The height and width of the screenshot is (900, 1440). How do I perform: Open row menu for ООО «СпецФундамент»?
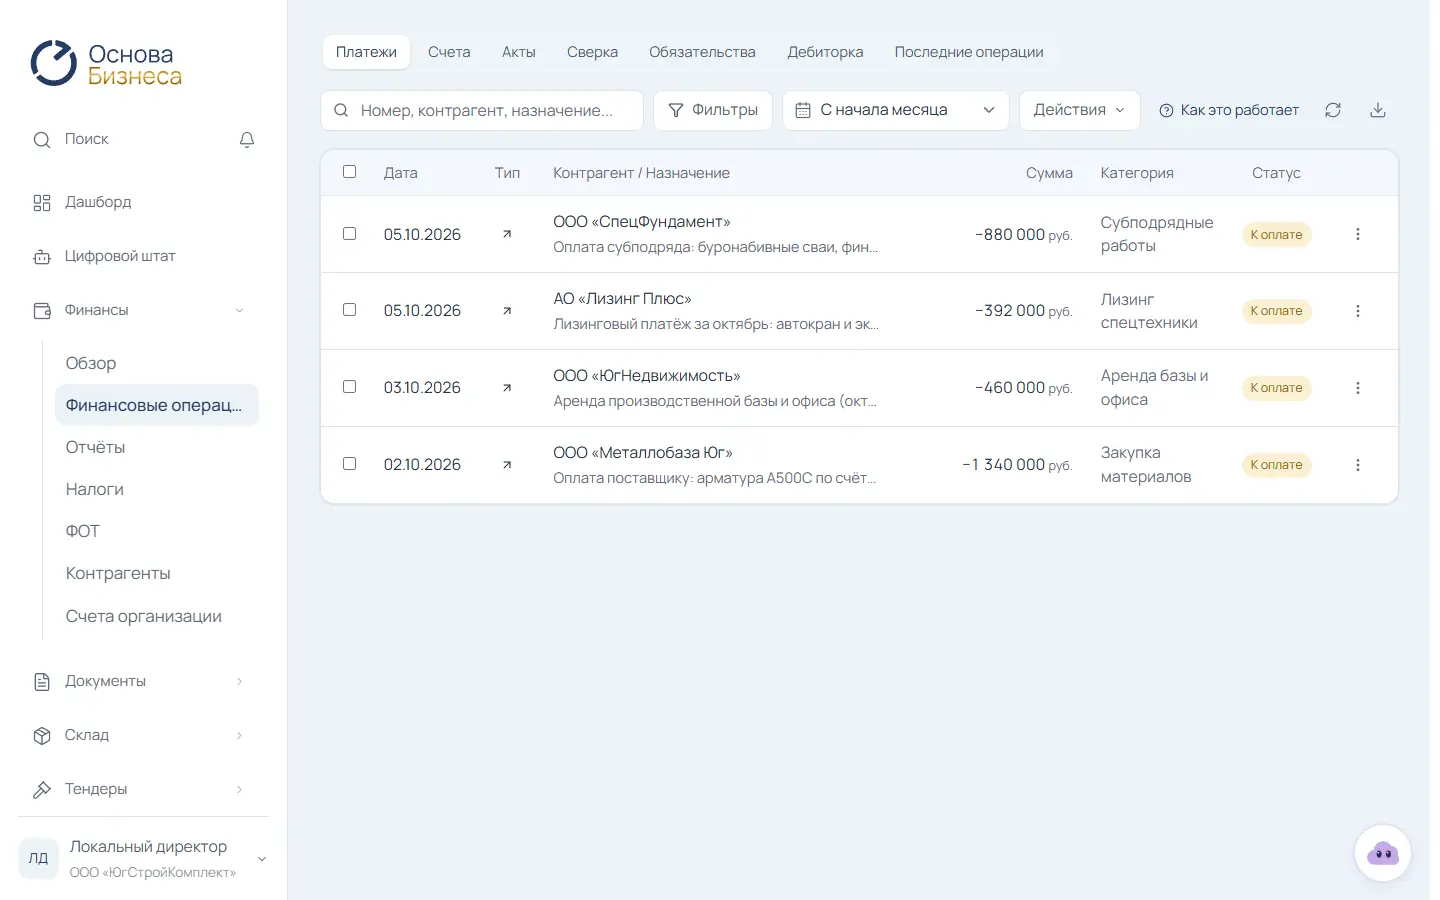[x=1358, y=234]
